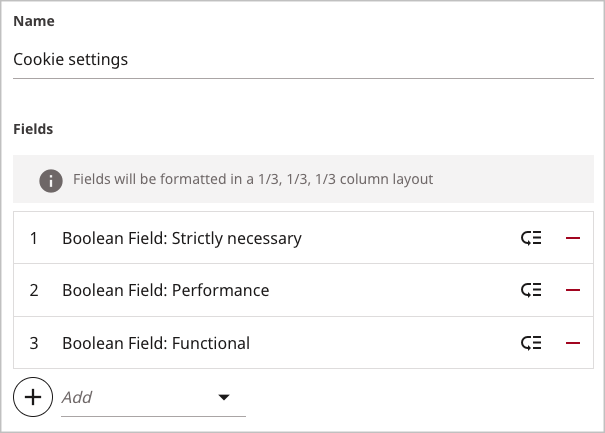Click row number 3 in fields list

coord(34,343)
